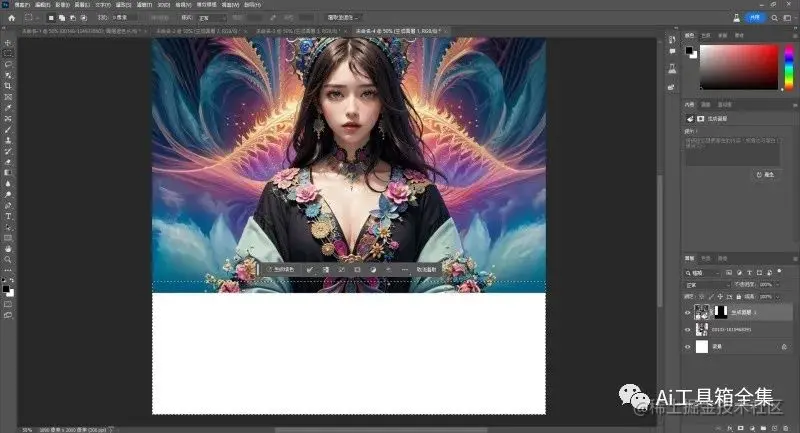This screenshot has width=800, height=433.
Task: Click the Search icon at top right
Action: (x=774, y=18)
